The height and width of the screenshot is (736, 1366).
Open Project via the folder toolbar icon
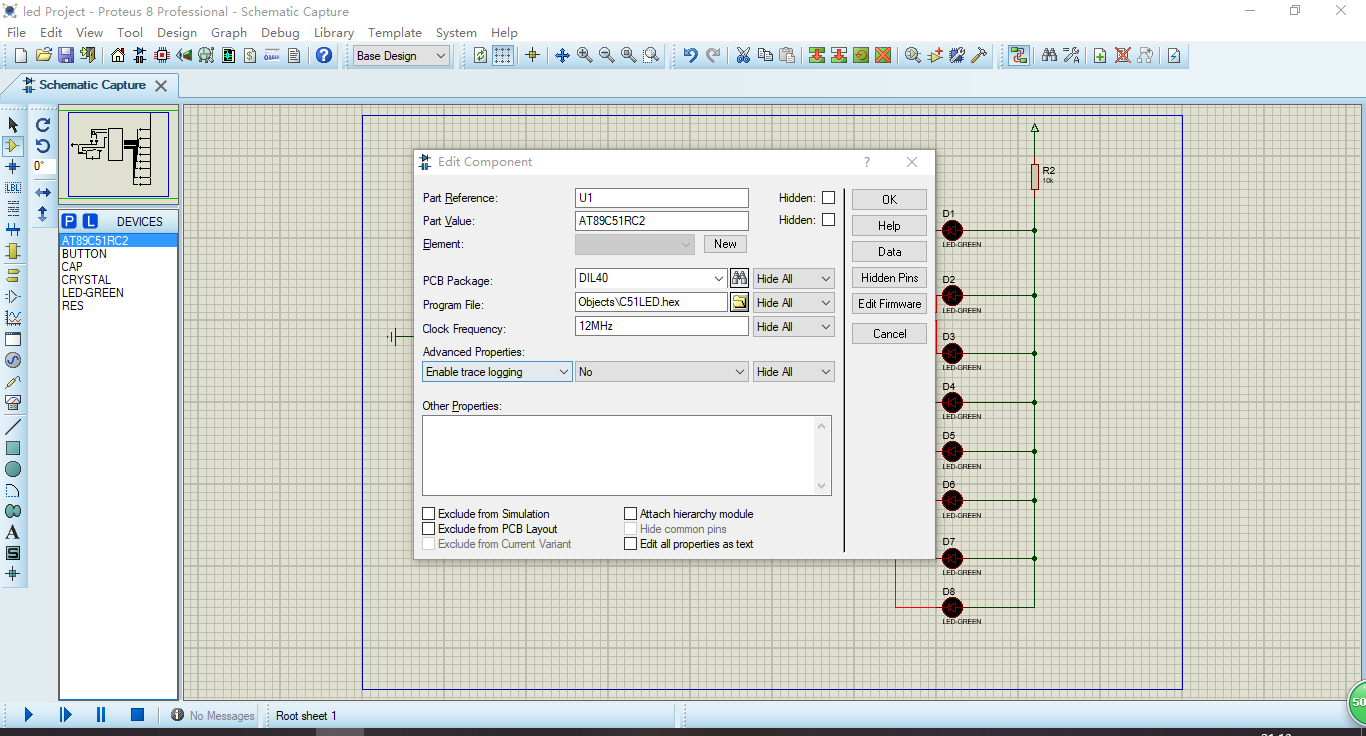click(x=44, y=55)
